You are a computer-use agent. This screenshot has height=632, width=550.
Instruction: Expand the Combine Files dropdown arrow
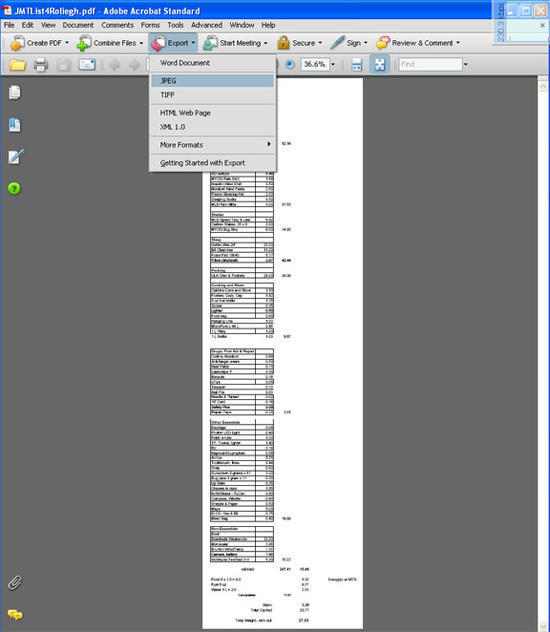pos(141,43)
